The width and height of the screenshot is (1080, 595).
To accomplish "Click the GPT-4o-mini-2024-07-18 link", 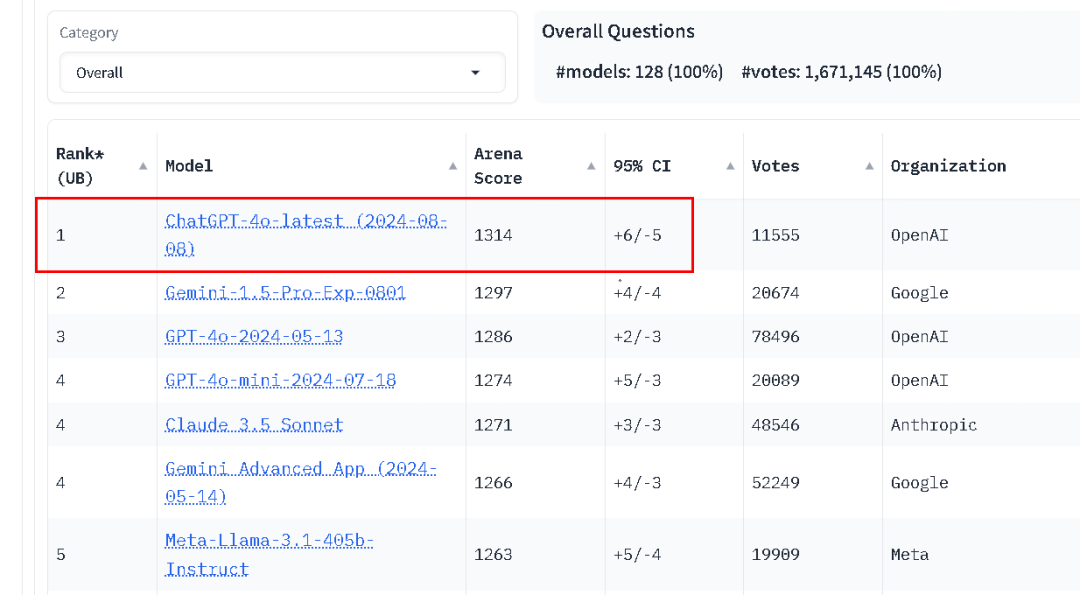I will pos(280,381).
